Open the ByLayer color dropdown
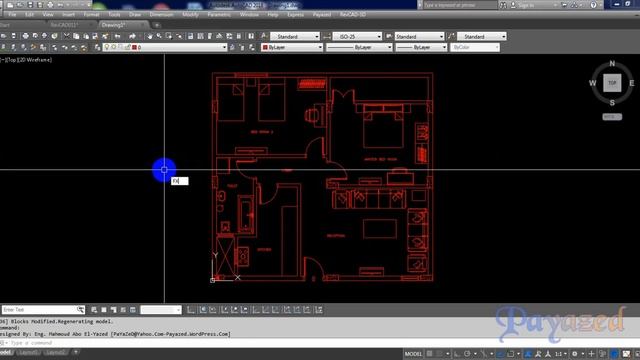 [292, 47]
